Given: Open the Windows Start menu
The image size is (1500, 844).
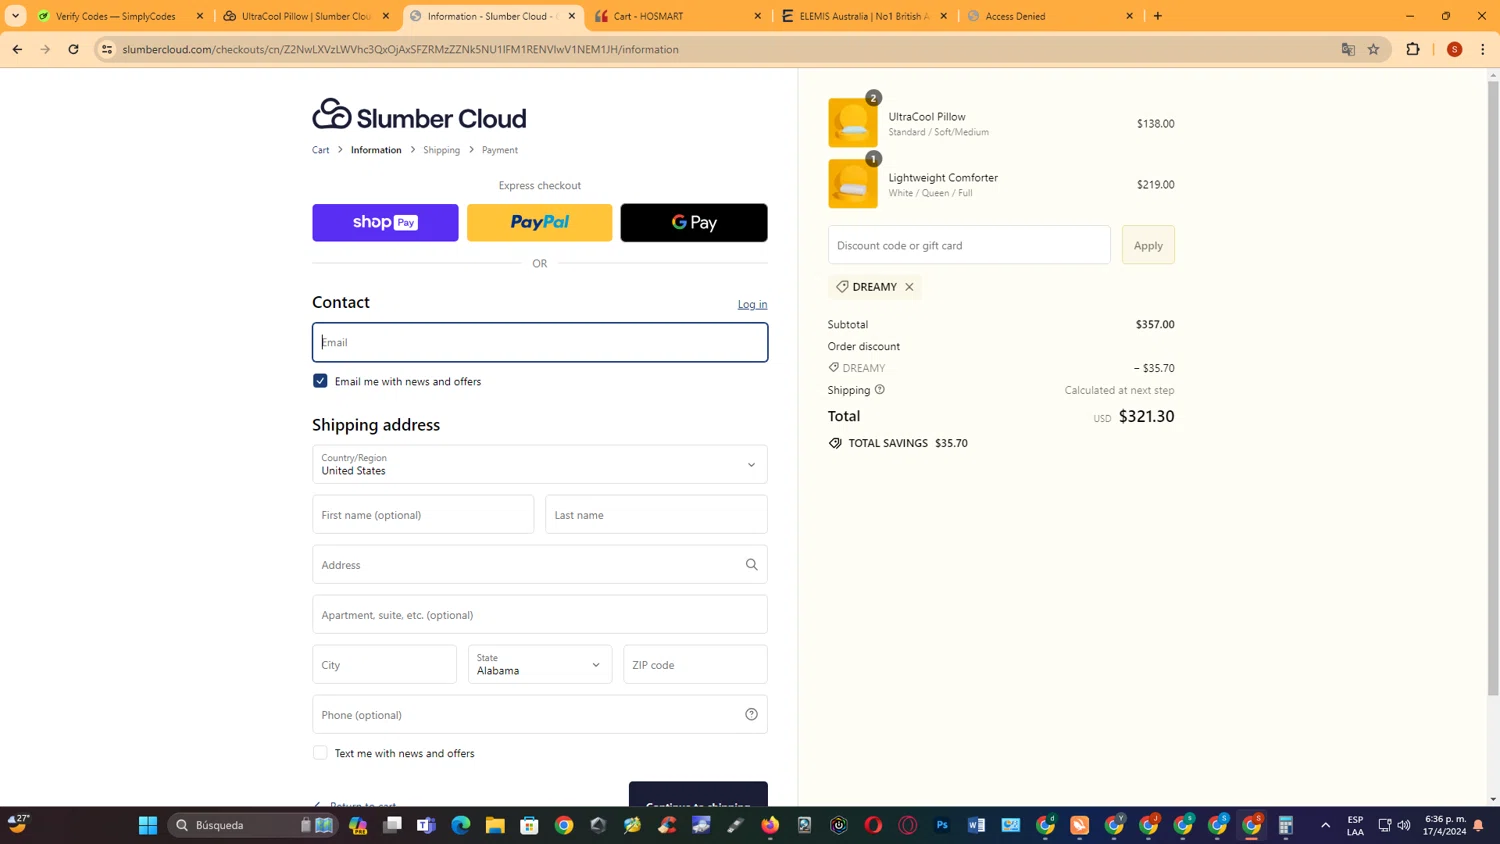Looking at the screenshot, I should pyautogui.click(x=148, y=825).
